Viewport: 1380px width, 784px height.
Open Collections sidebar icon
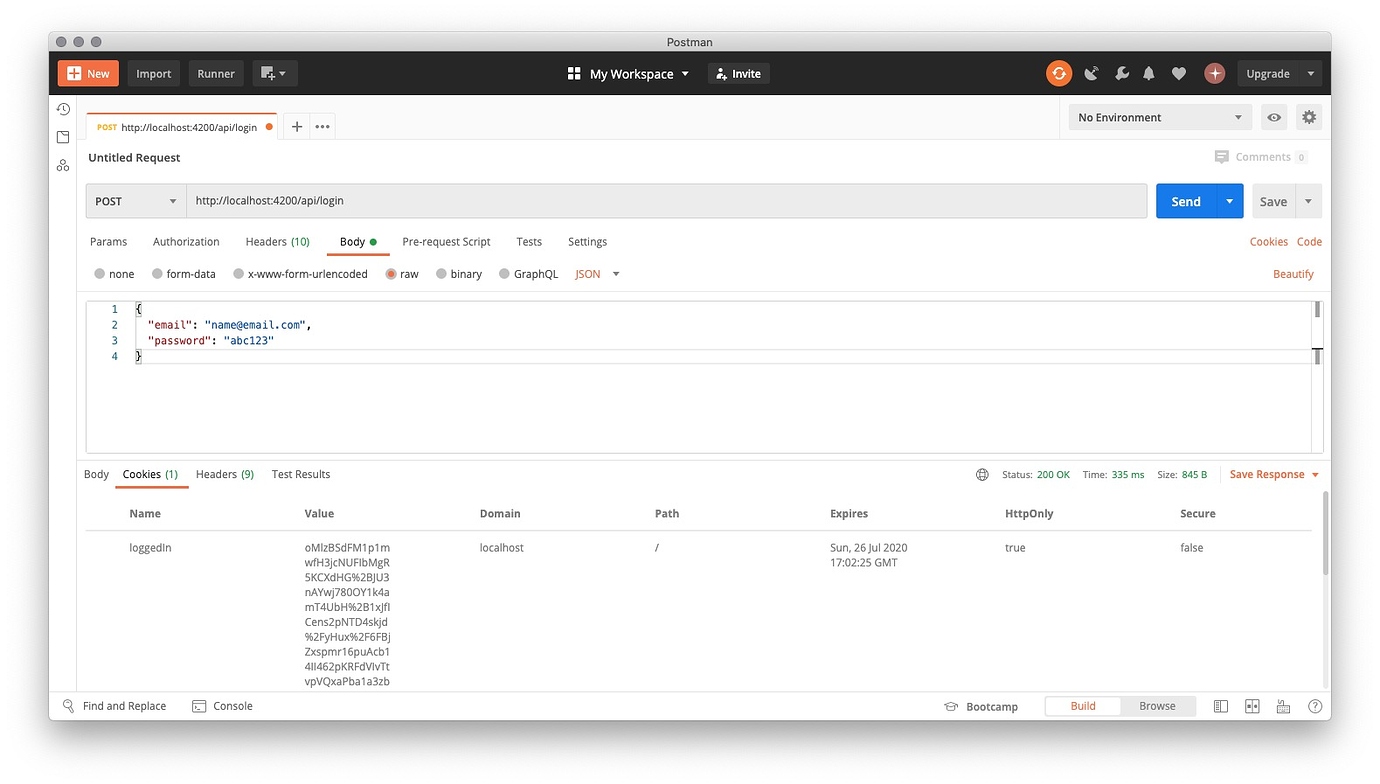pyautogui.click(x=63, y=137)
